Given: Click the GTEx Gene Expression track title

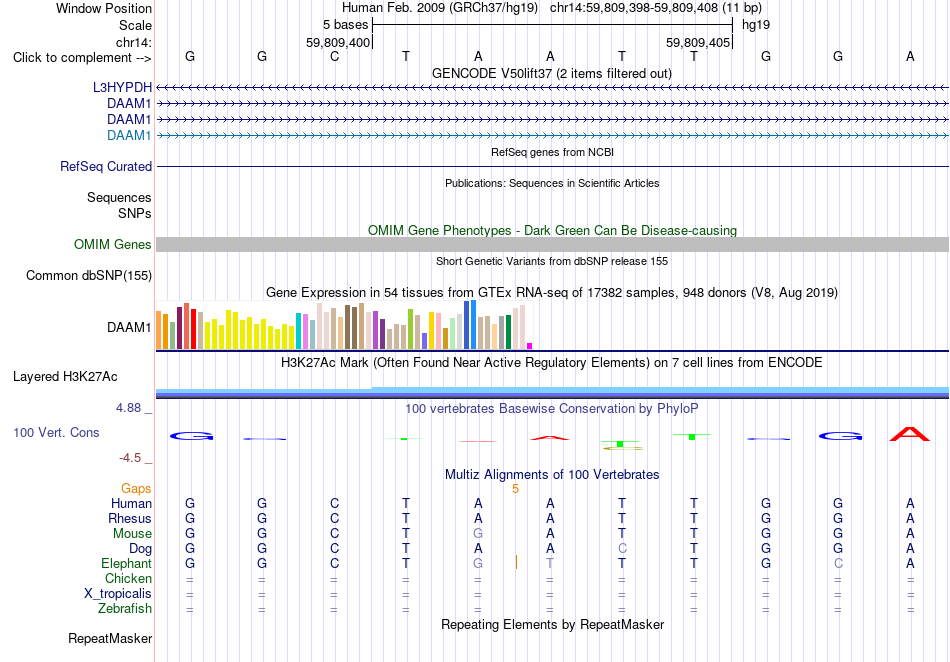Looking at the screenshot, I should coord(552,293).
